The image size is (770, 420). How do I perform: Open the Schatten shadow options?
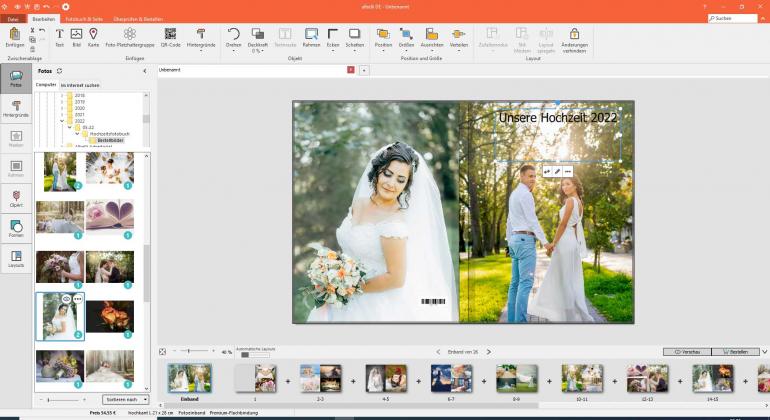click(x=355, y=39)
